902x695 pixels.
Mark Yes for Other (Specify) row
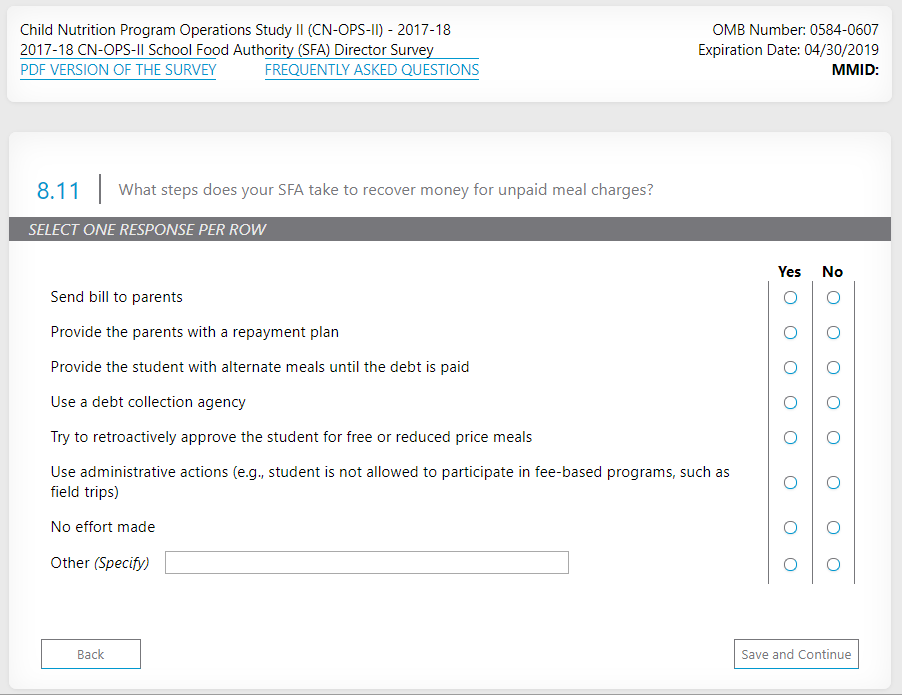click(x=790, y=565)
